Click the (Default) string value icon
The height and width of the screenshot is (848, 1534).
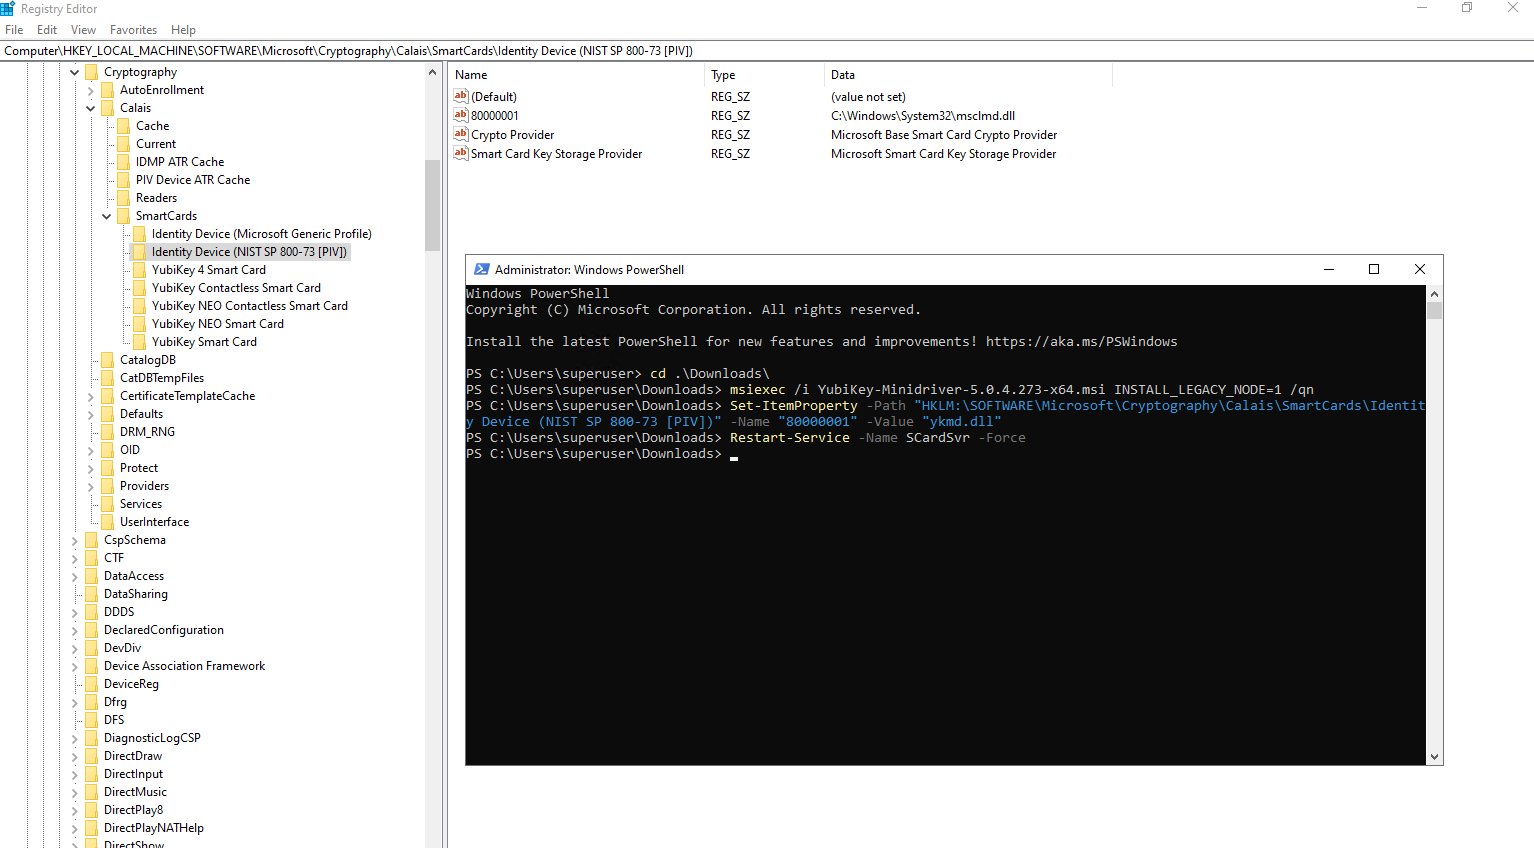pyautogui.click(x=461, y=96)
